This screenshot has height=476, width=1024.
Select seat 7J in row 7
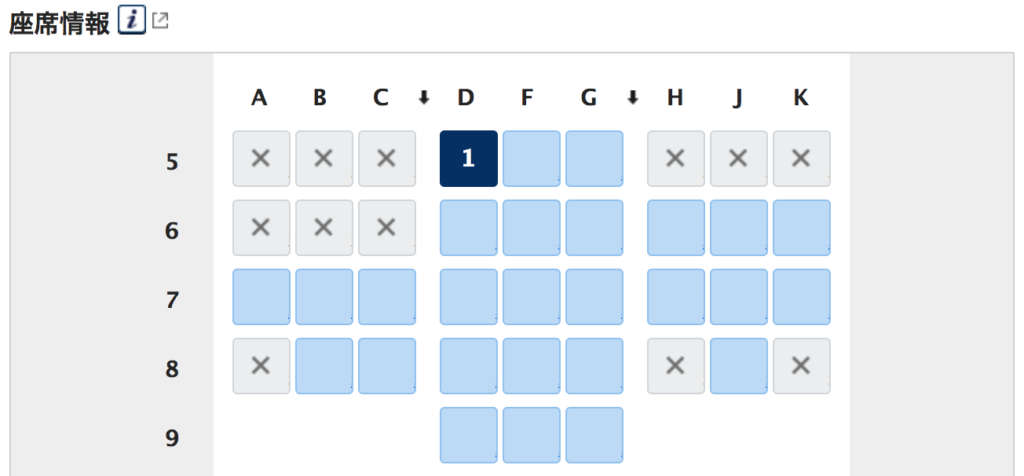tap(739, 297)
